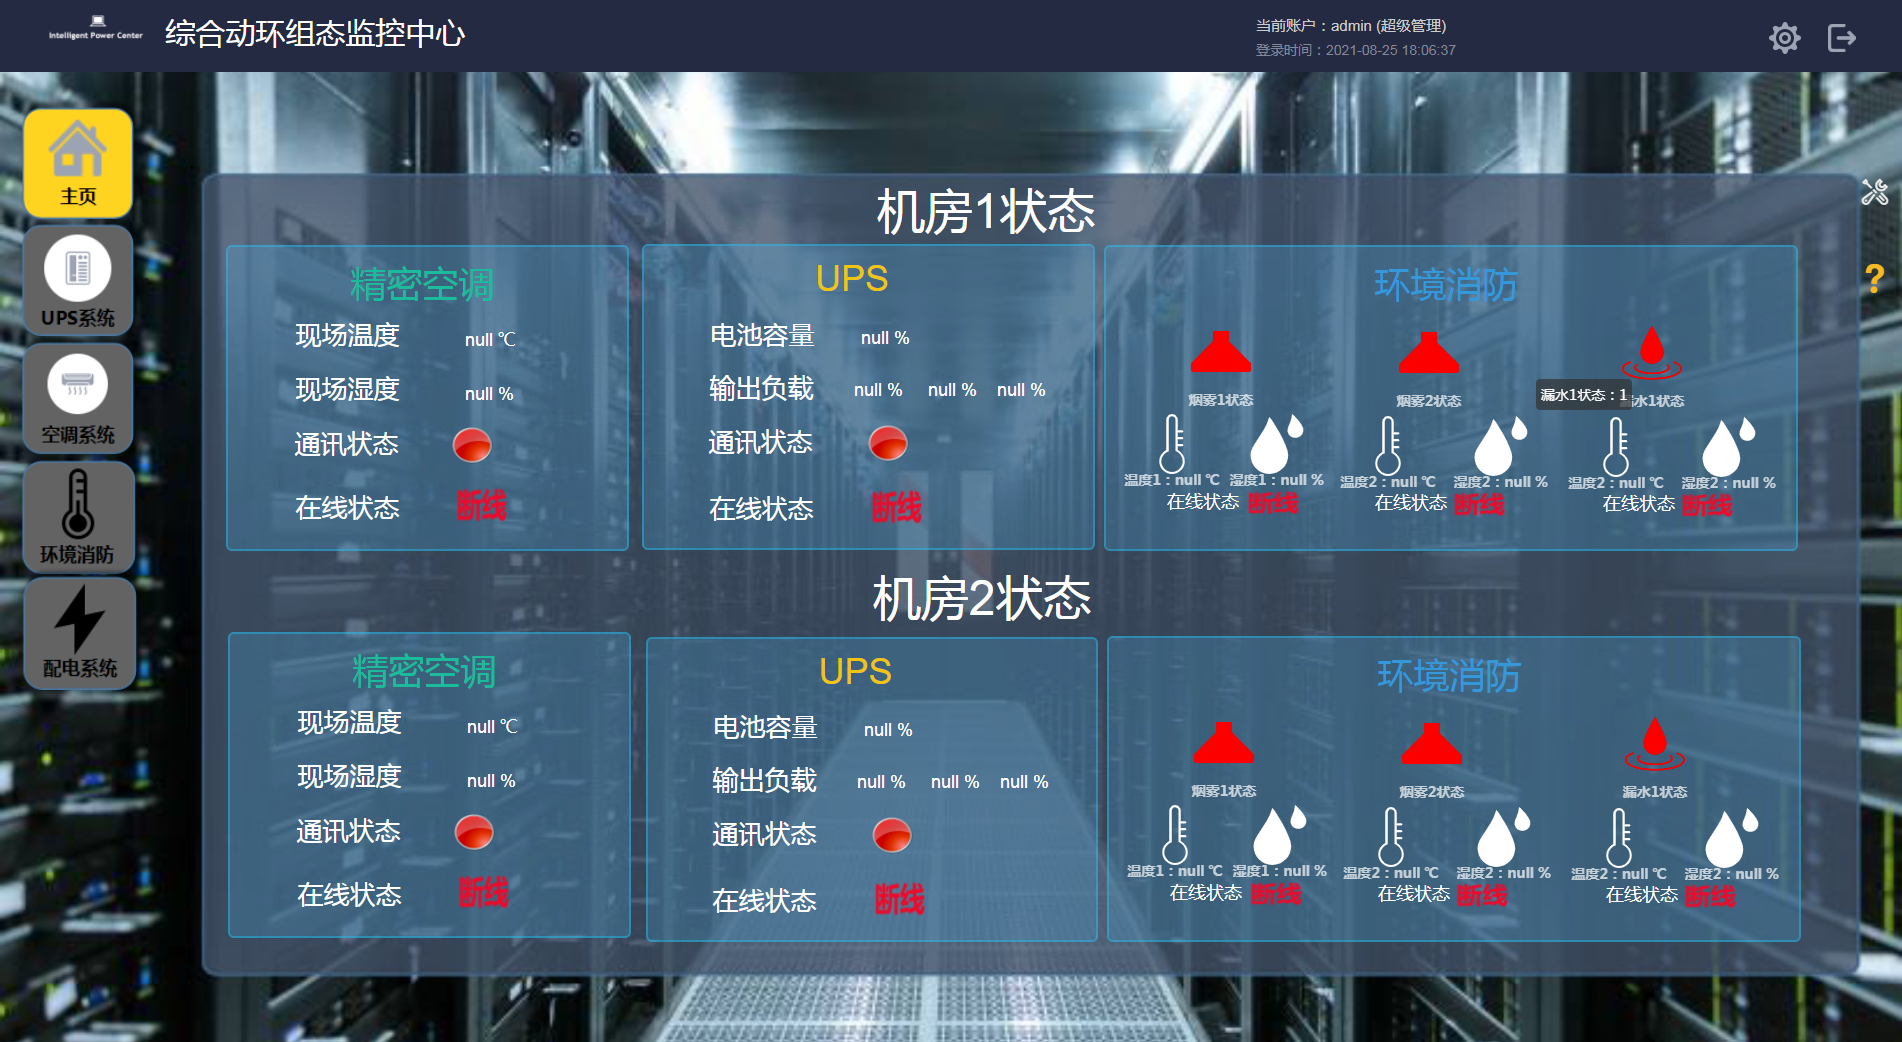This screenshot has height=1042, width=1902.
Task: Open the 环境消防 page from the sidebar
Action: 78,516
